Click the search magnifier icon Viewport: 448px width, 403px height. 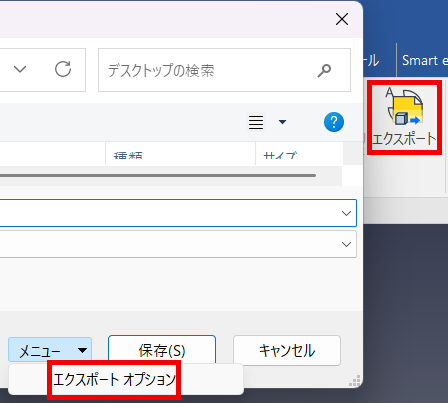pyautogui.click(x=324, y=70)
